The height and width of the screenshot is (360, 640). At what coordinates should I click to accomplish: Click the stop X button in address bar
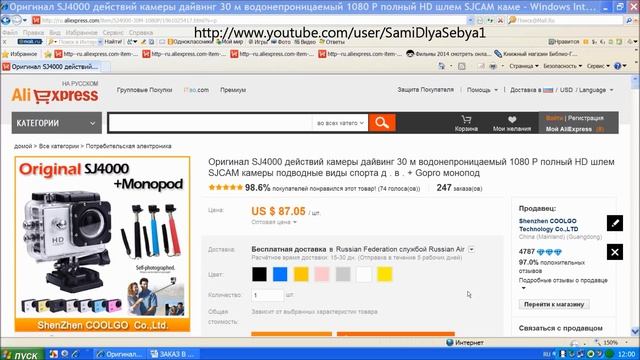(500, 20)
